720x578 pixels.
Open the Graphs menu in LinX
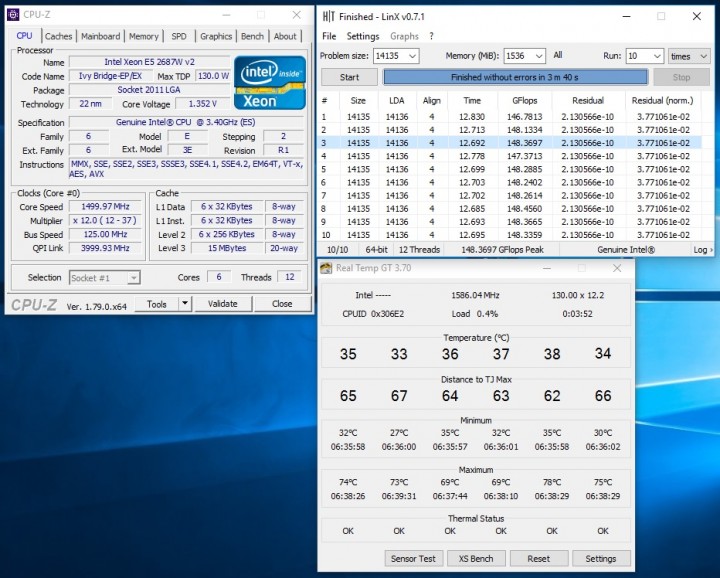[x=404, y=36]
